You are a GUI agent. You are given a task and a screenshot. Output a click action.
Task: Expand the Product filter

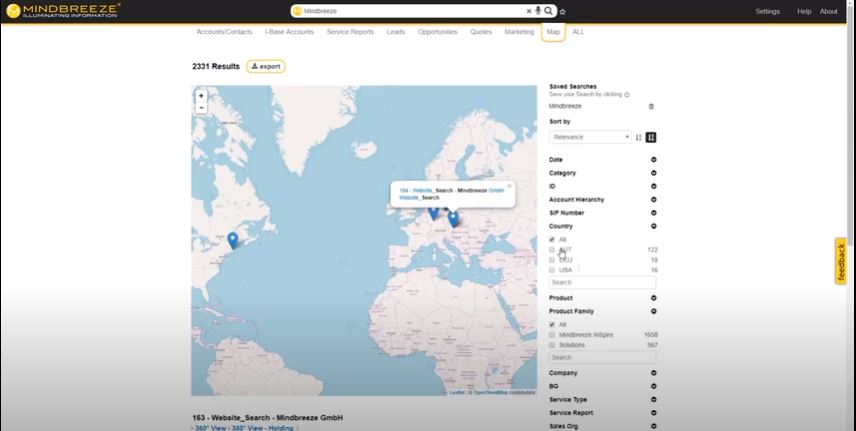point(653,298)
